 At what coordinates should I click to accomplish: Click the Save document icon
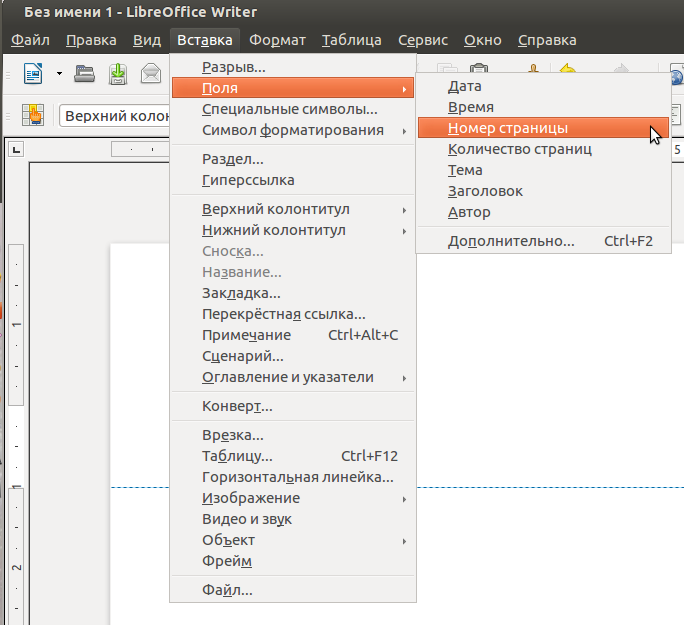tap(118, 73)
